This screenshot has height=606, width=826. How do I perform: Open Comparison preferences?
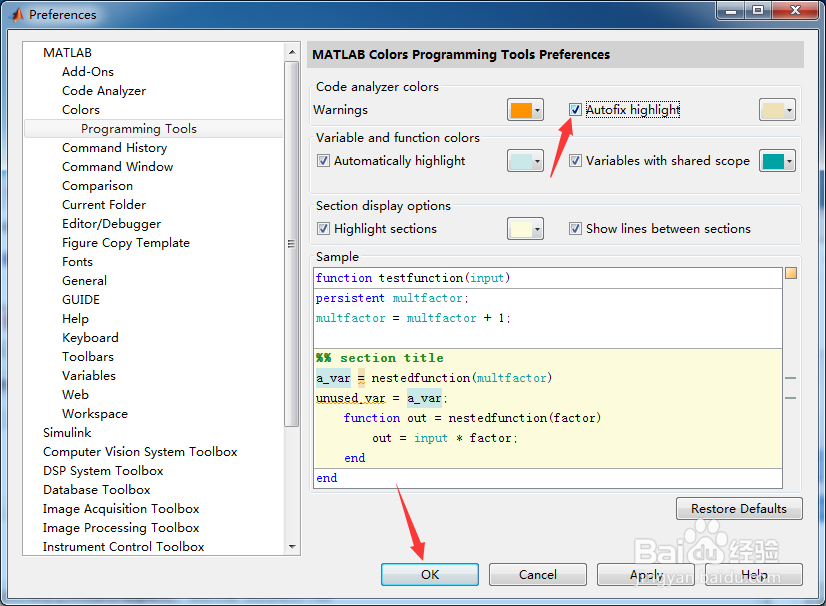97,185
